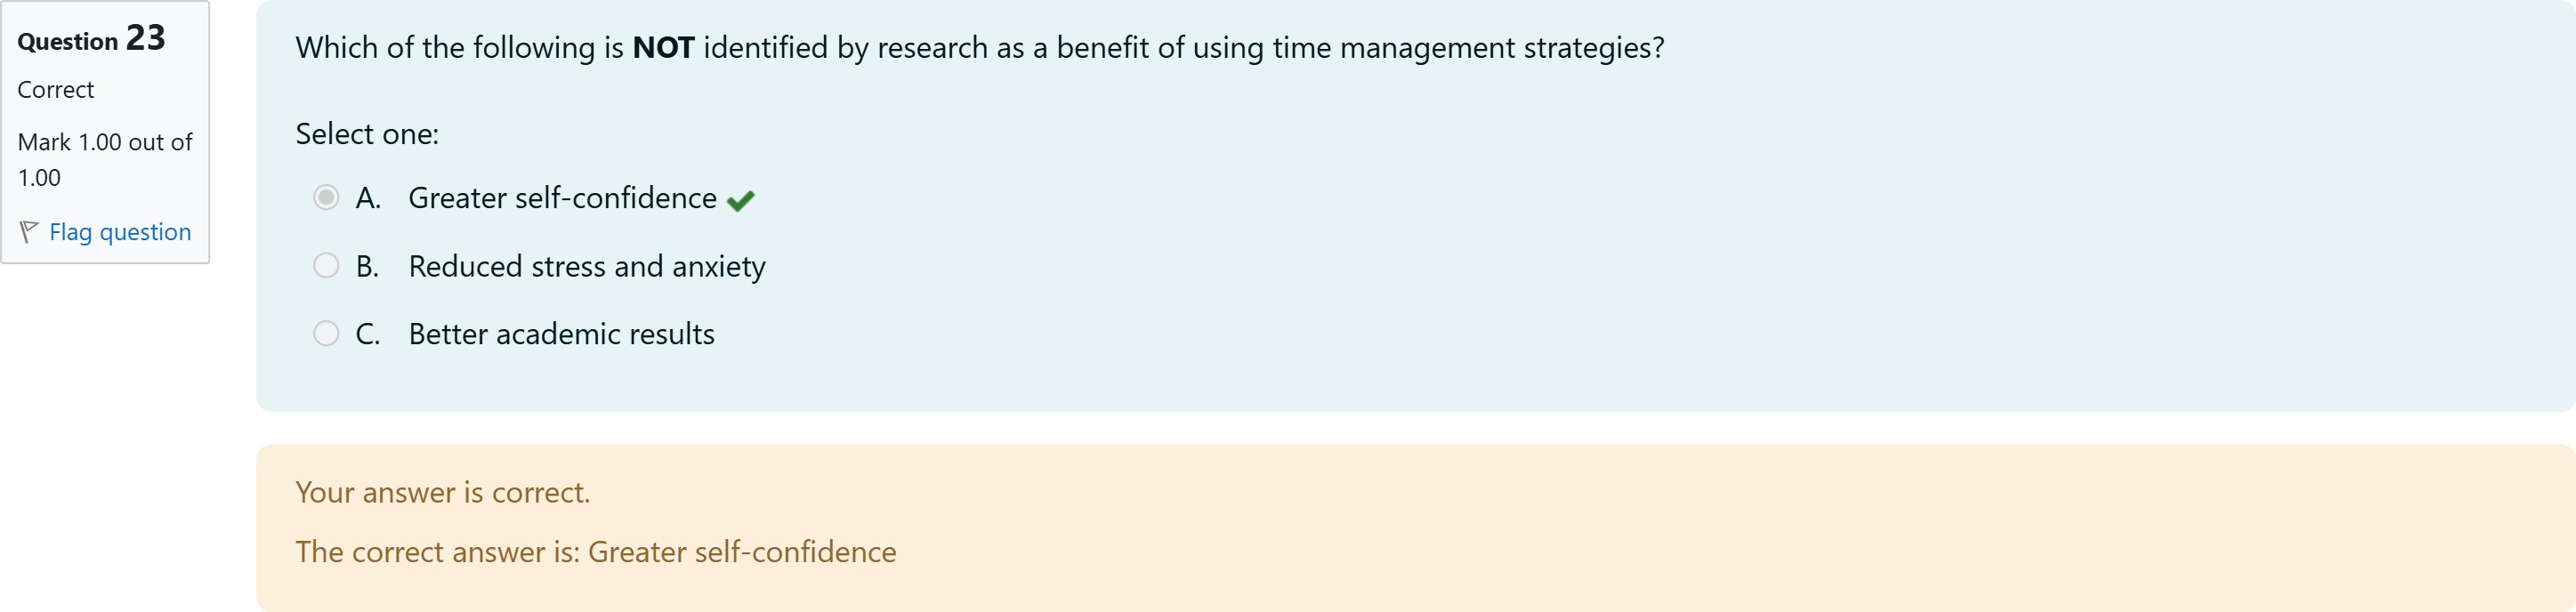Click the 'Better academic results' answer label
This screenshot has height=612, width=2576.
point(561,334)
